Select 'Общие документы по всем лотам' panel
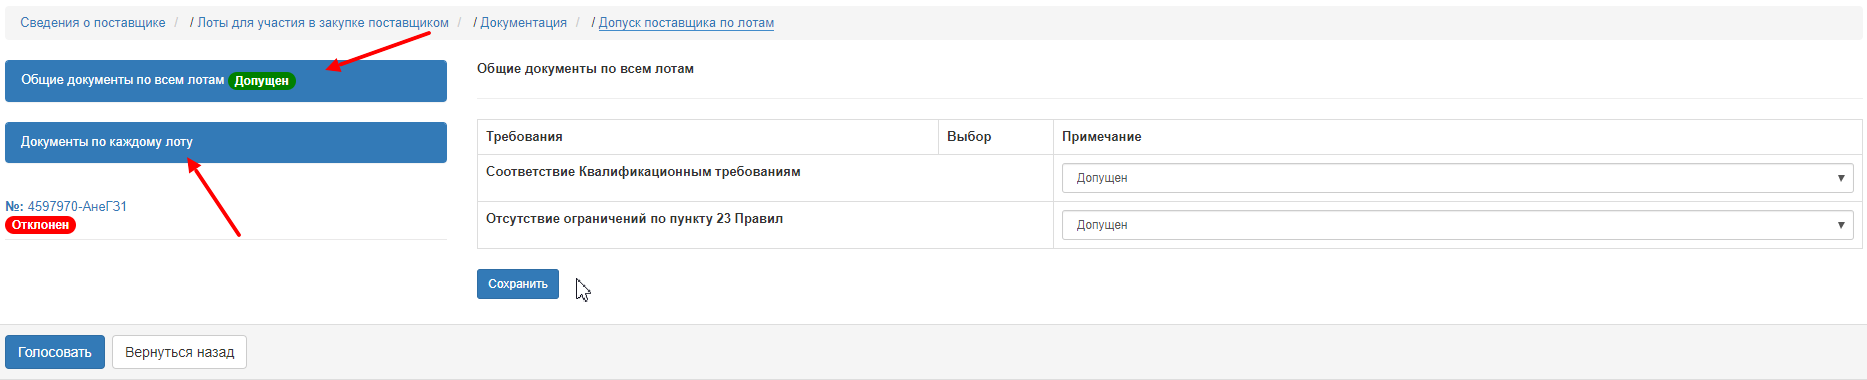This screenshot has height=380, width=1867. coord(226,81)
